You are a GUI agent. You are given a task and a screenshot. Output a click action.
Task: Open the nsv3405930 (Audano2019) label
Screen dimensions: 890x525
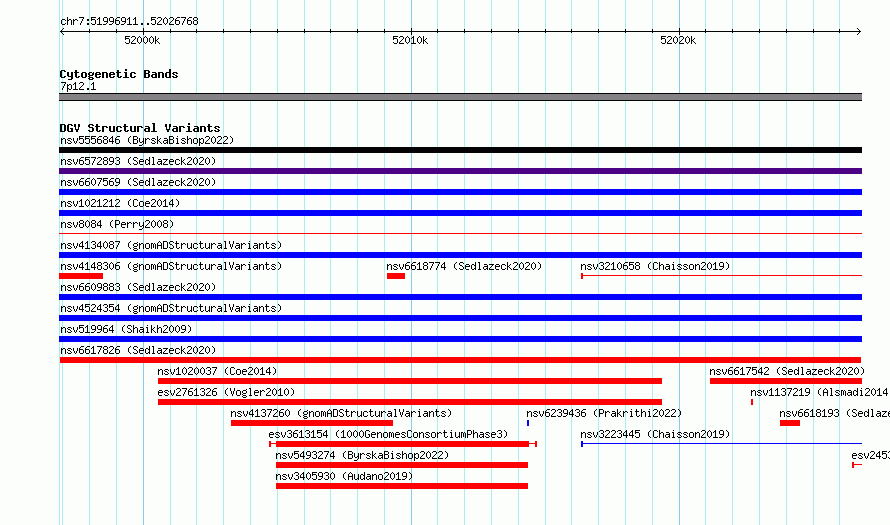(344, 476)
